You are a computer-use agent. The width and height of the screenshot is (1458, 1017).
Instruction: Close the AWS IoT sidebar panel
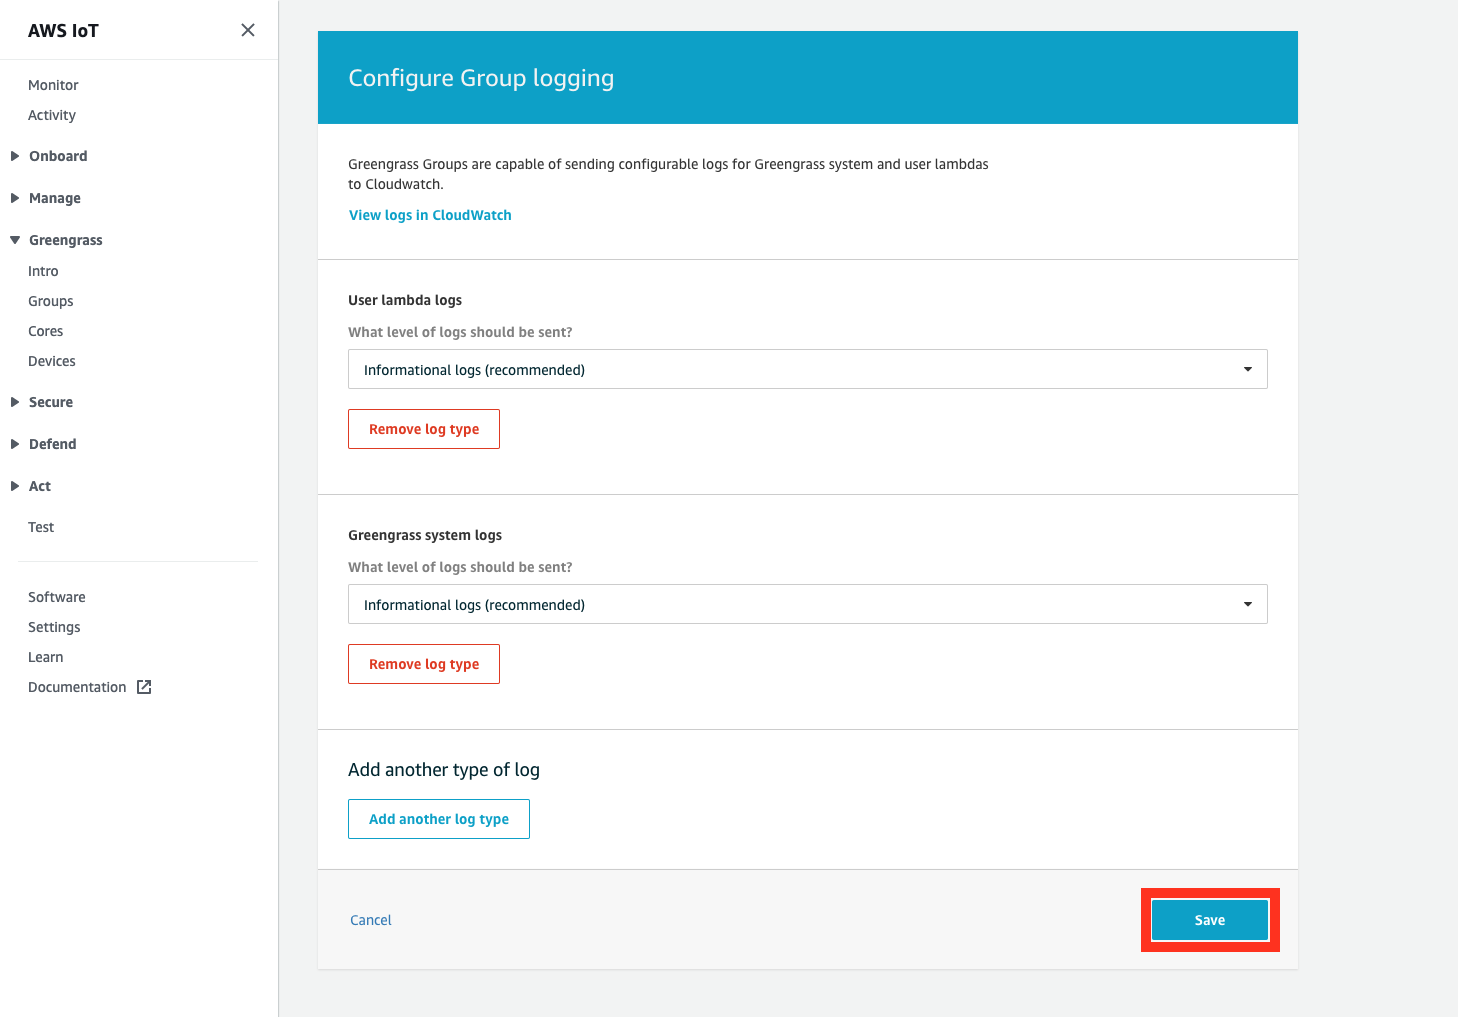click(x=248, y=30)
